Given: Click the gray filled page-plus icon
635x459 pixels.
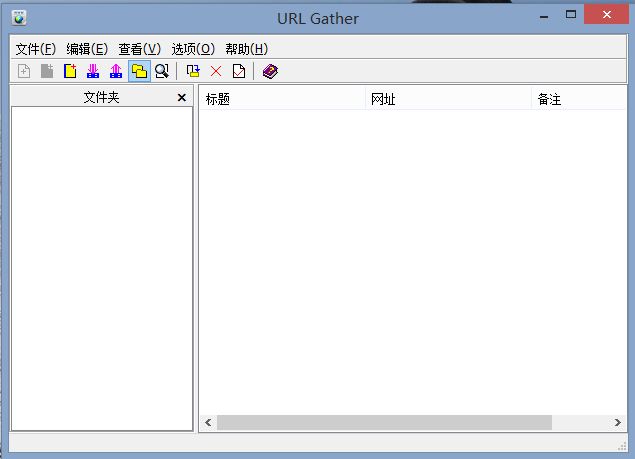Looking at the screenshot, I should [x=47, y=72].
